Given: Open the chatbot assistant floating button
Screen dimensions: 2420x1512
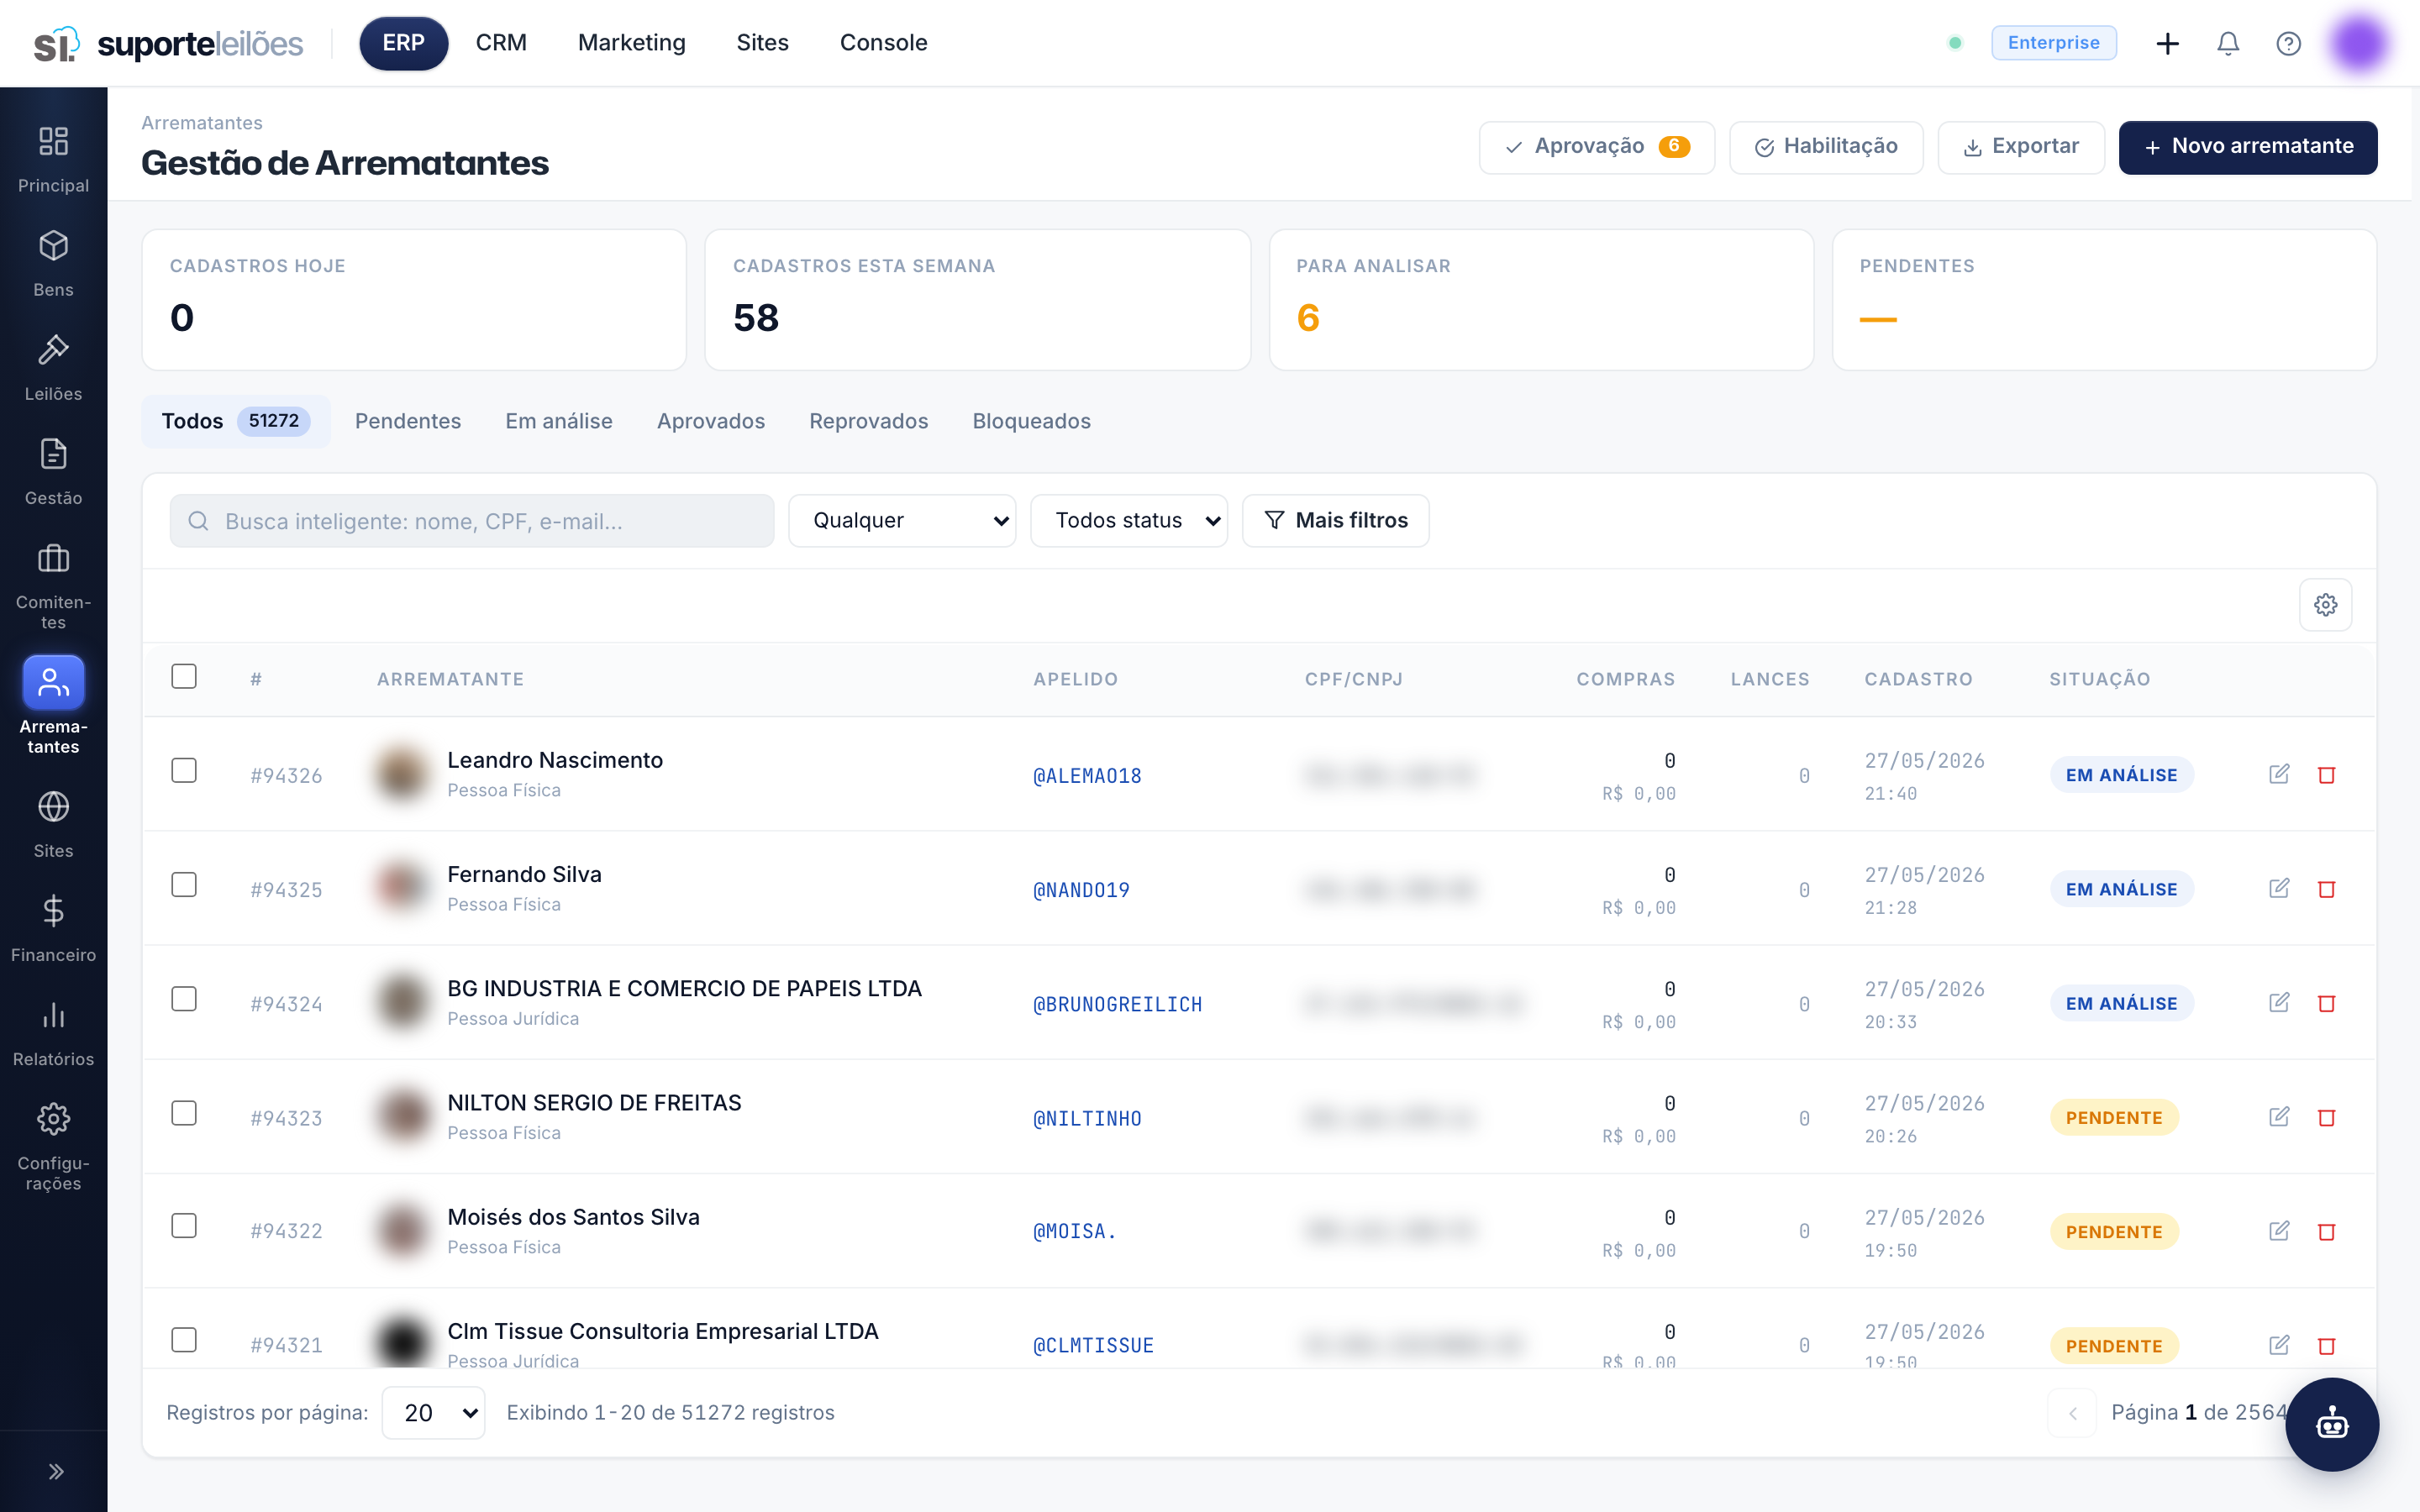Looking at the screenshot, I should tap(2332, 1424).
